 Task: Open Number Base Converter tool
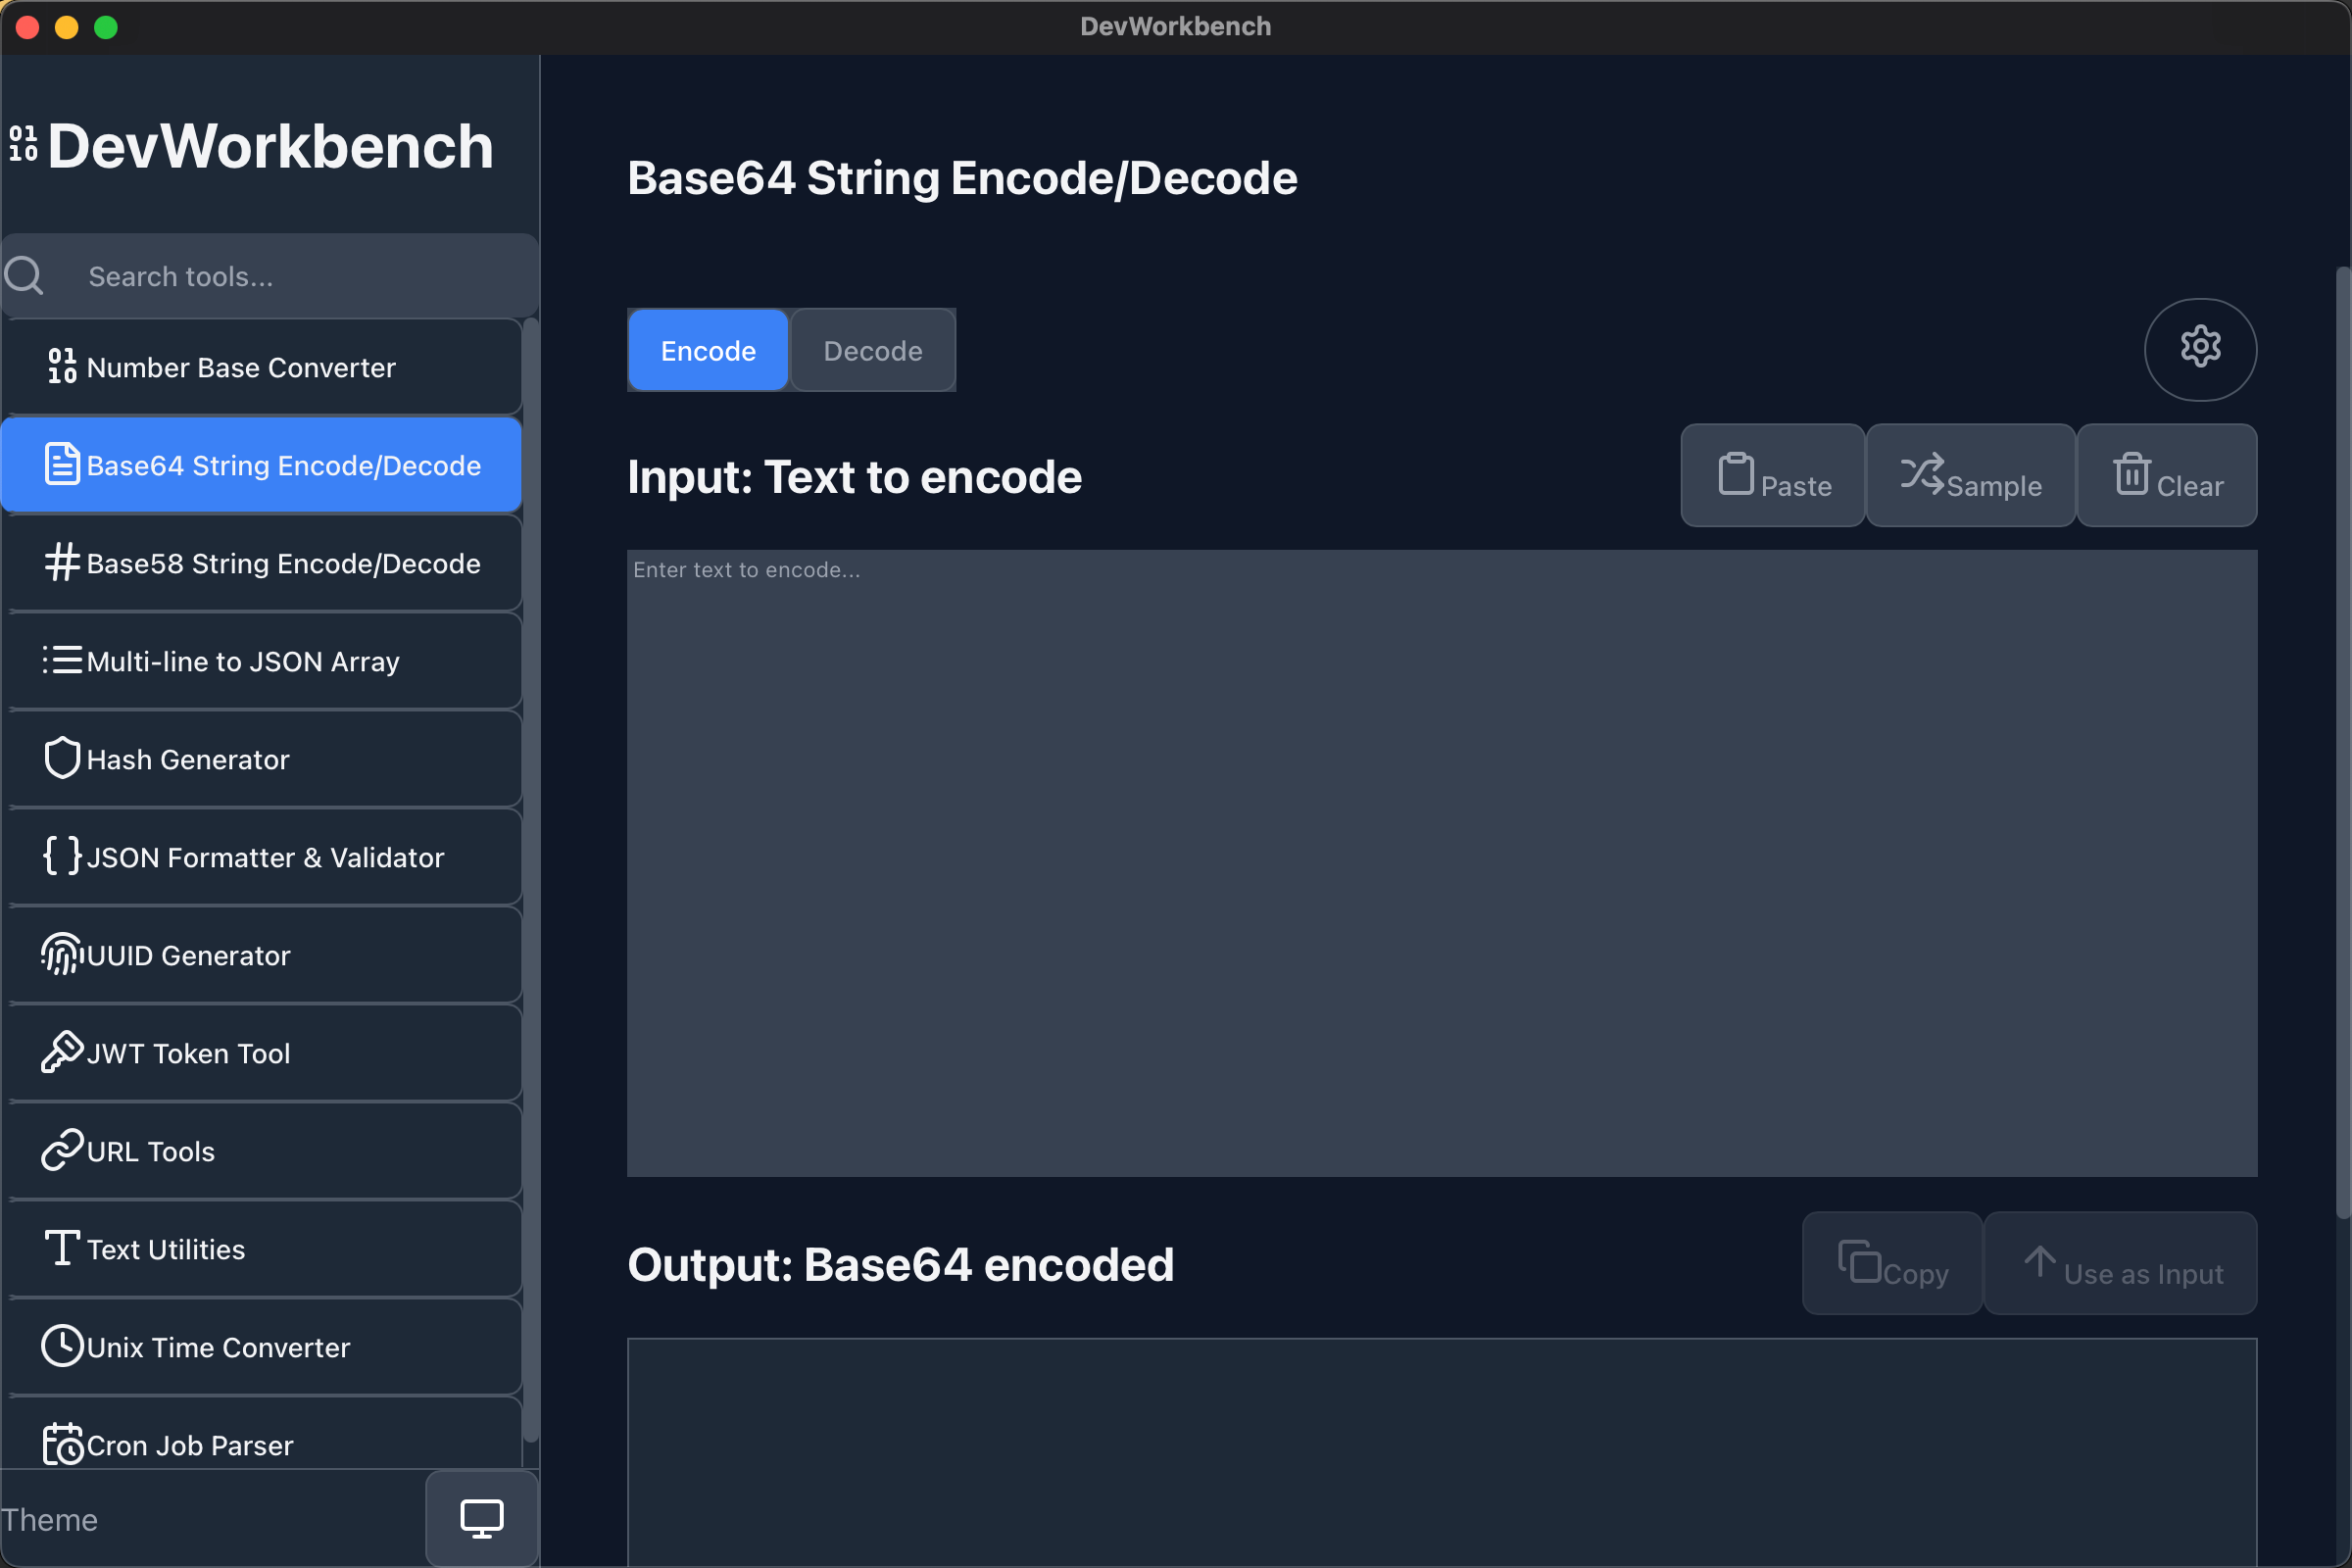262,367
